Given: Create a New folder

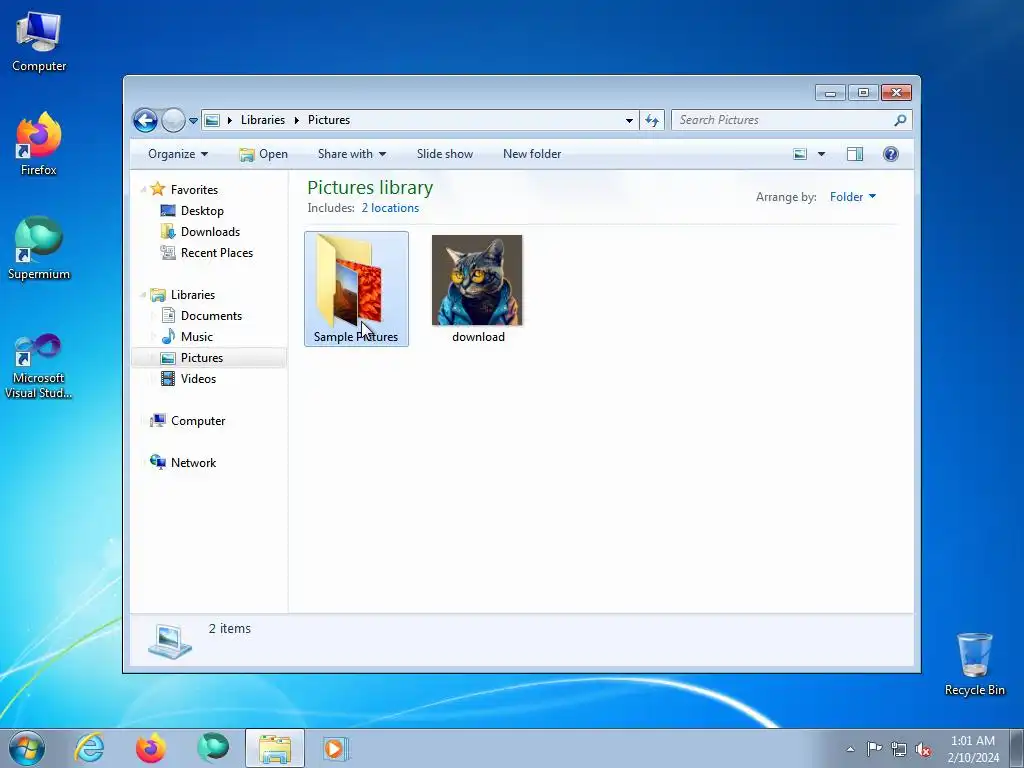Looking at the screenshot, I should [532, 154].
